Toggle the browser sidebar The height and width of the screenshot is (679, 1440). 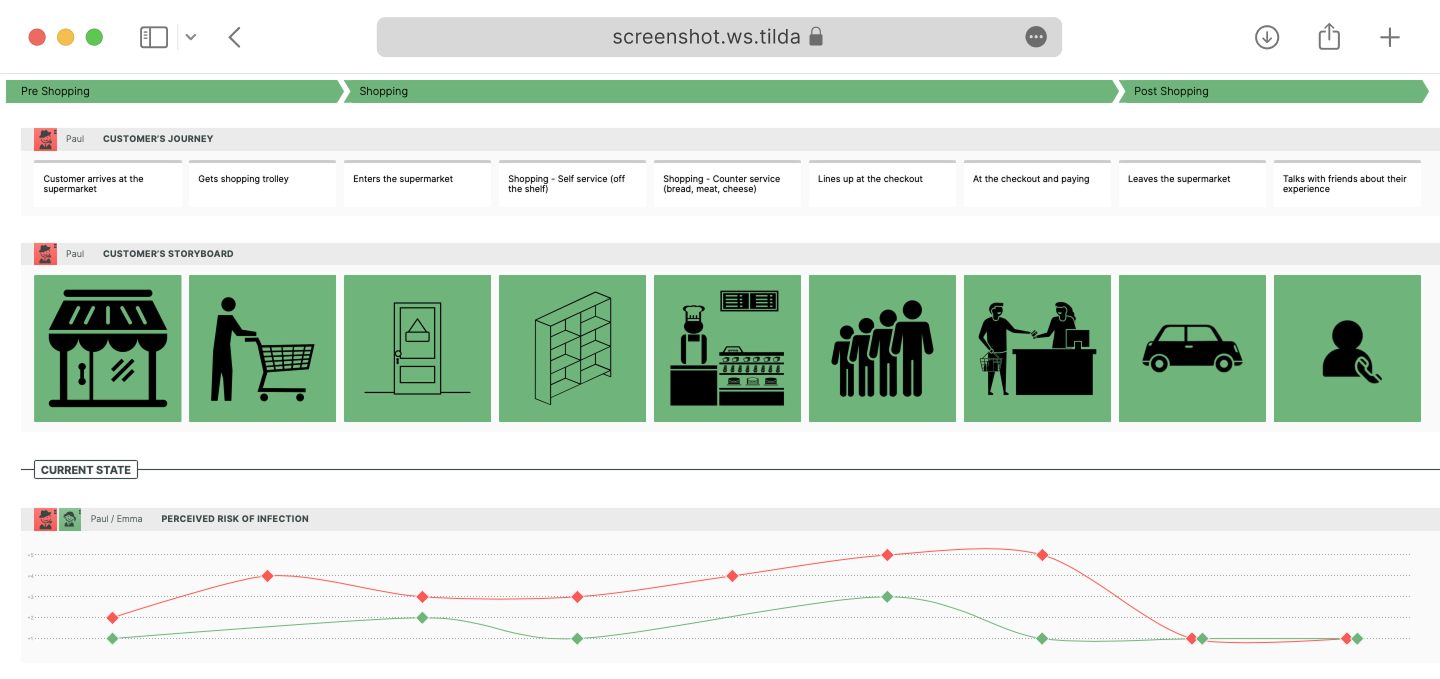coord(153,37)
